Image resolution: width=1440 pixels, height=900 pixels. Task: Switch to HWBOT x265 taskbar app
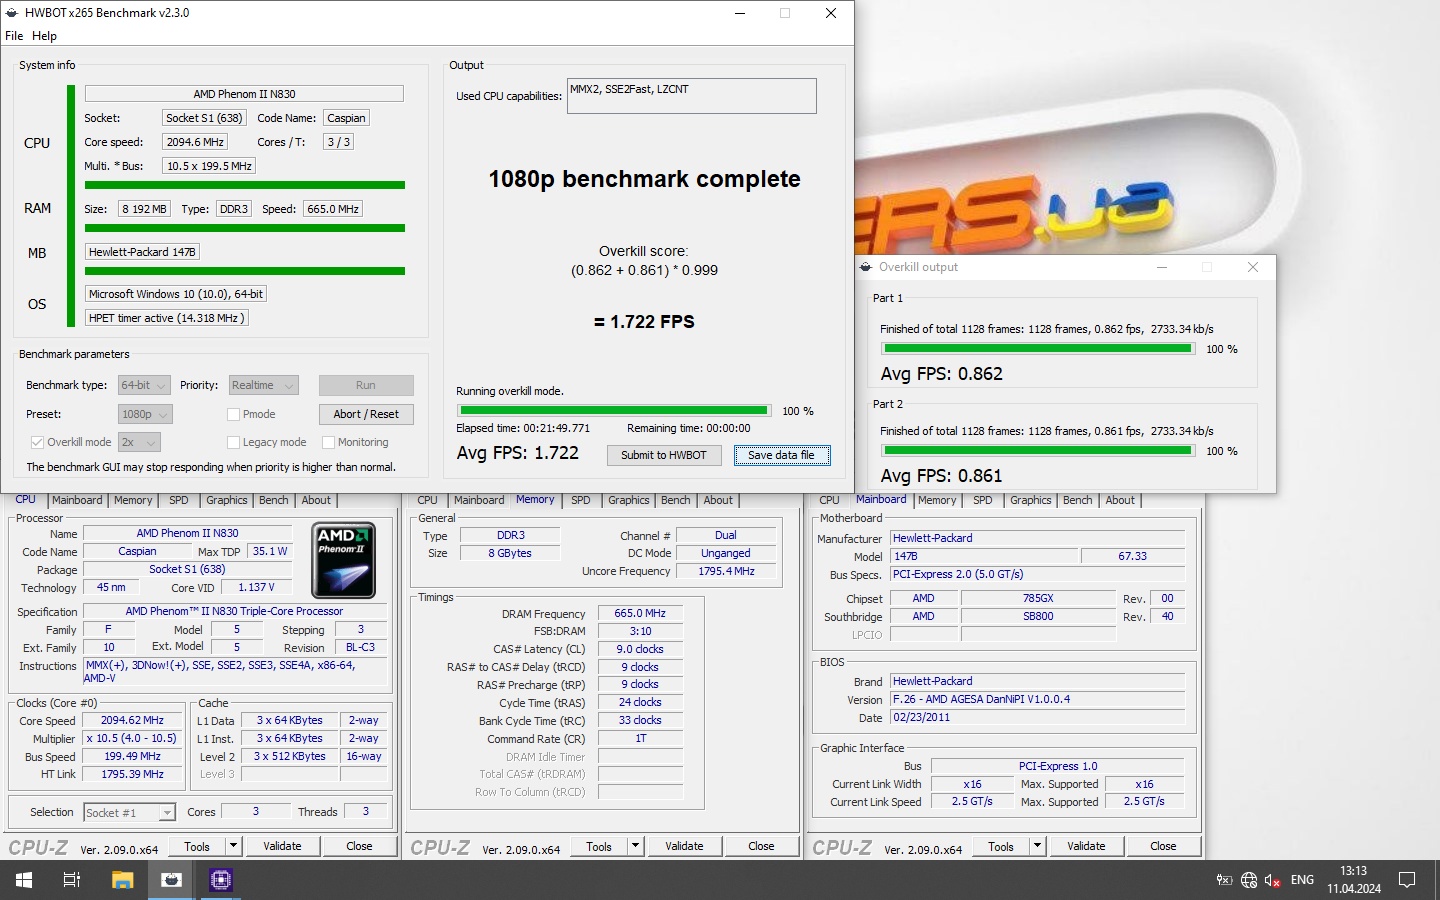click(x=171, y=880)
